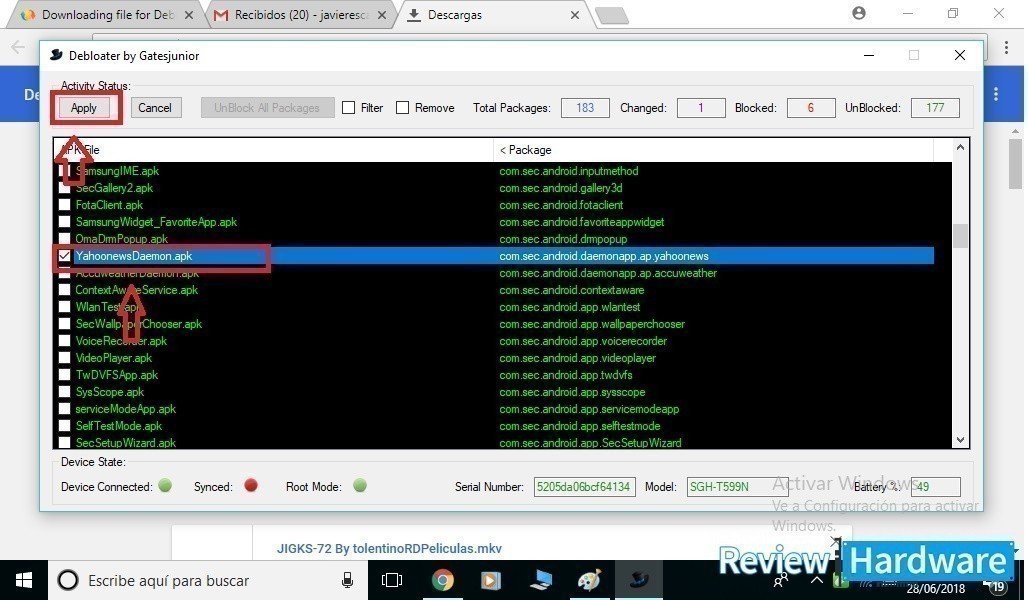Uncheck the YahoonewsDaemon.apk checkbox
1028x600 pixels.
[x=64, y=256]
